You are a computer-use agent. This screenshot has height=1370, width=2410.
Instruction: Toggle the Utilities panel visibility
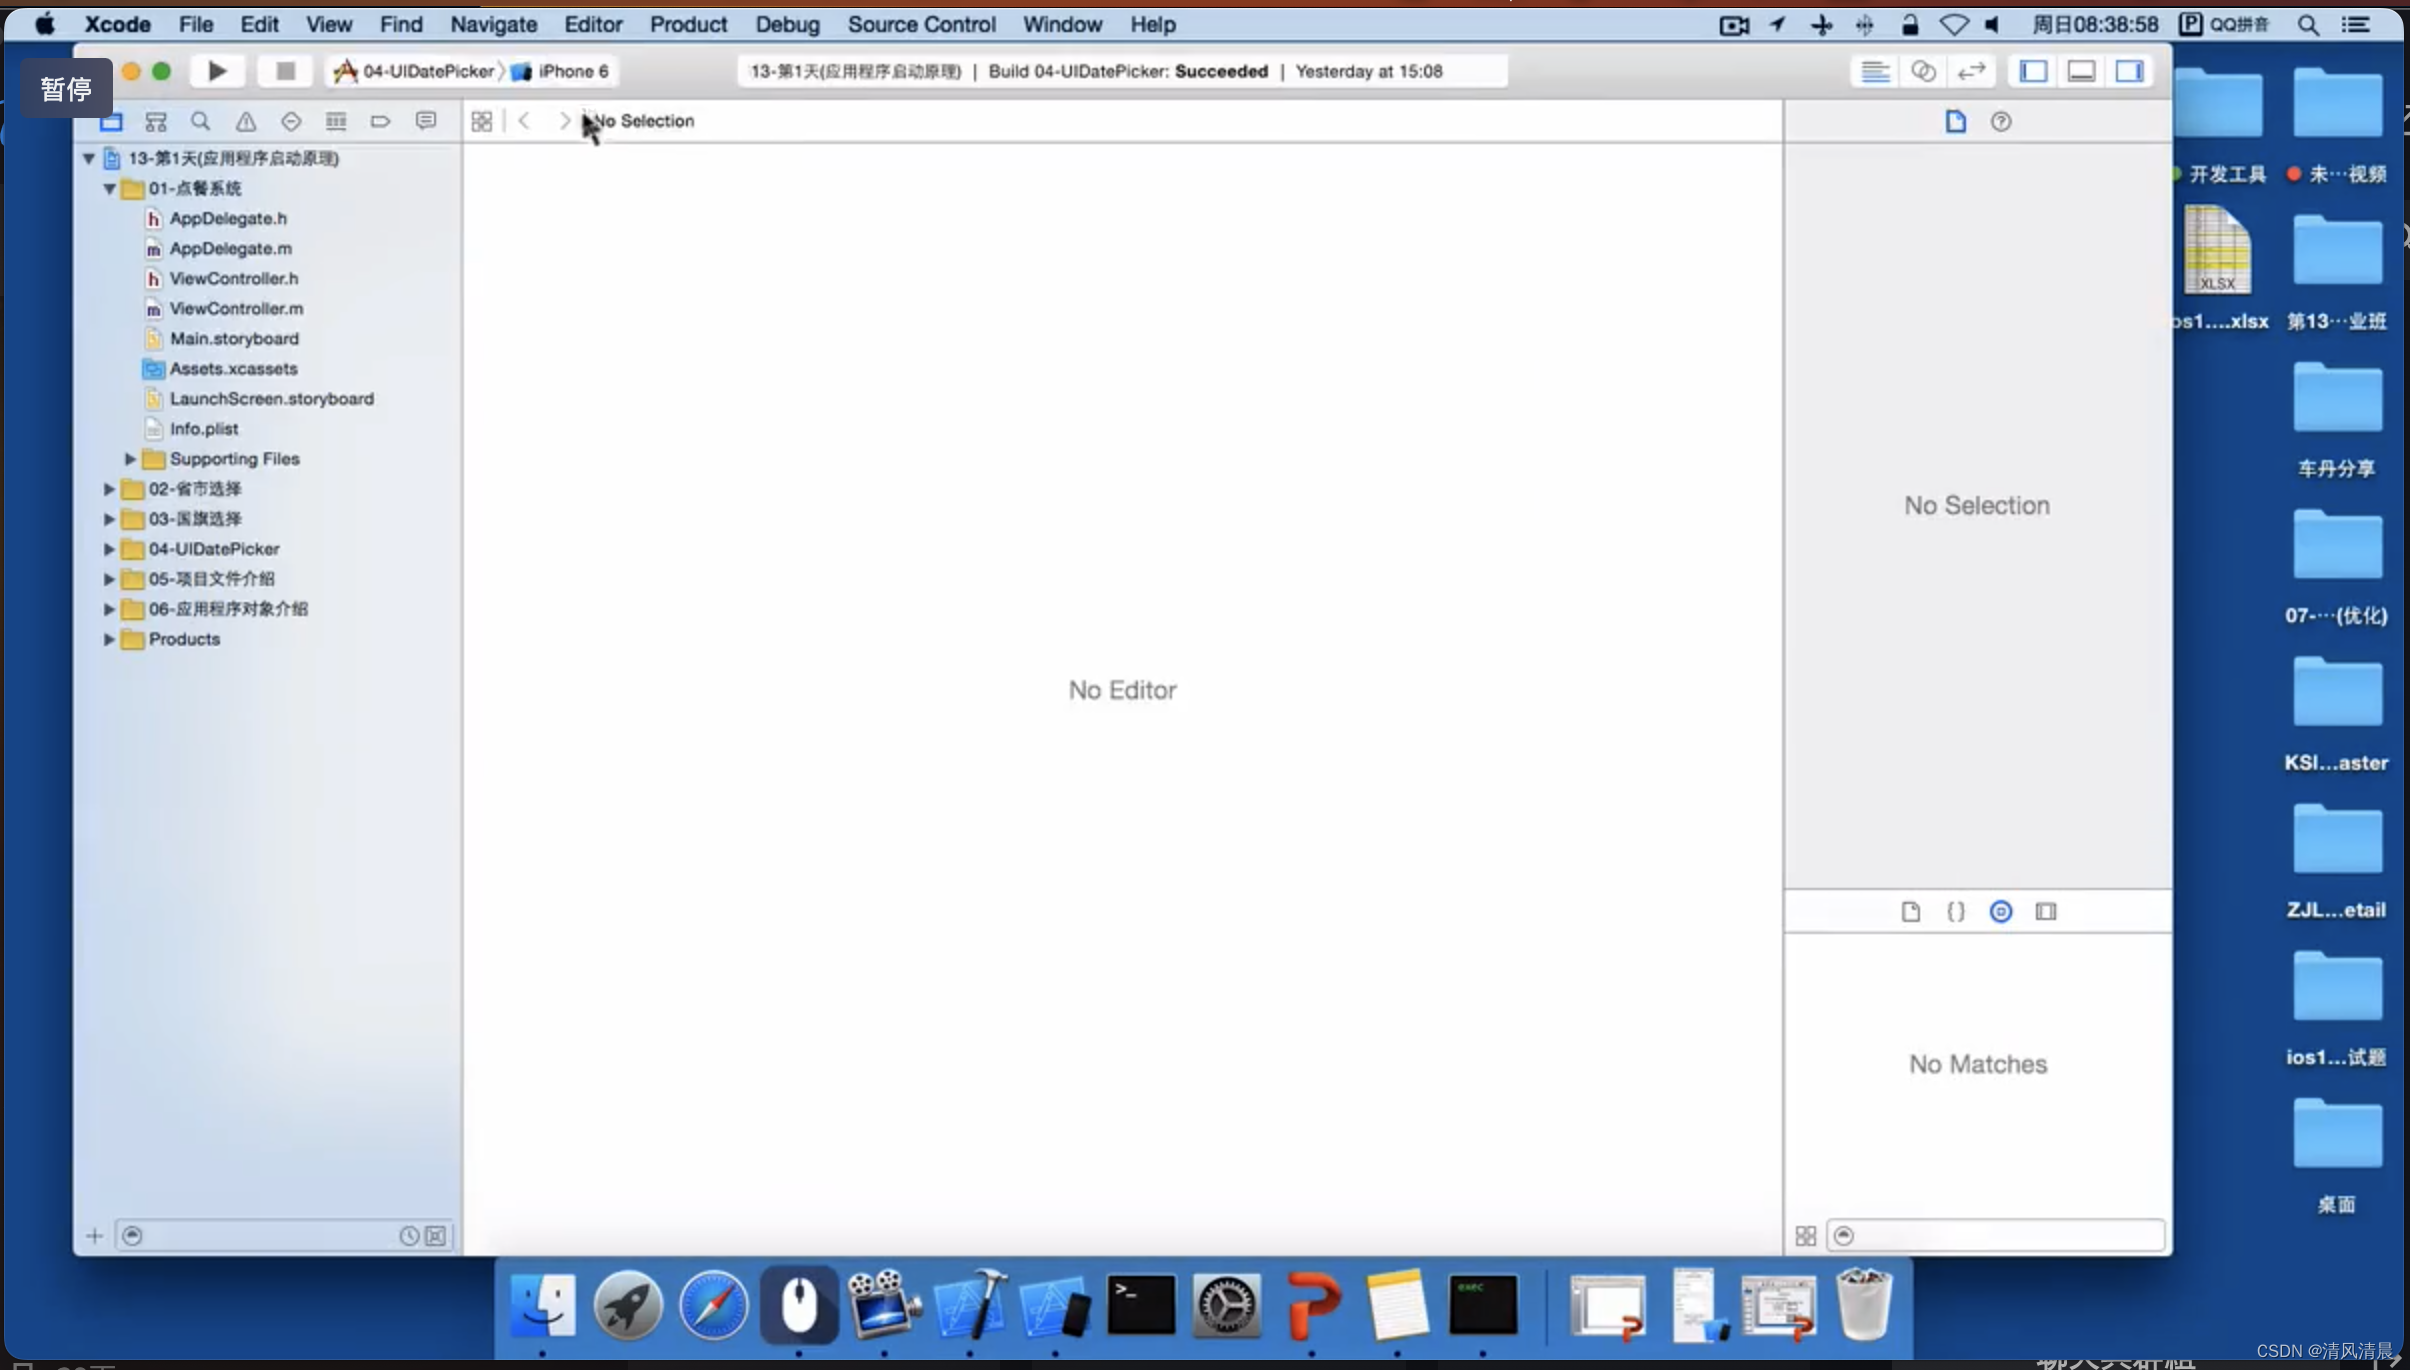2129,71
